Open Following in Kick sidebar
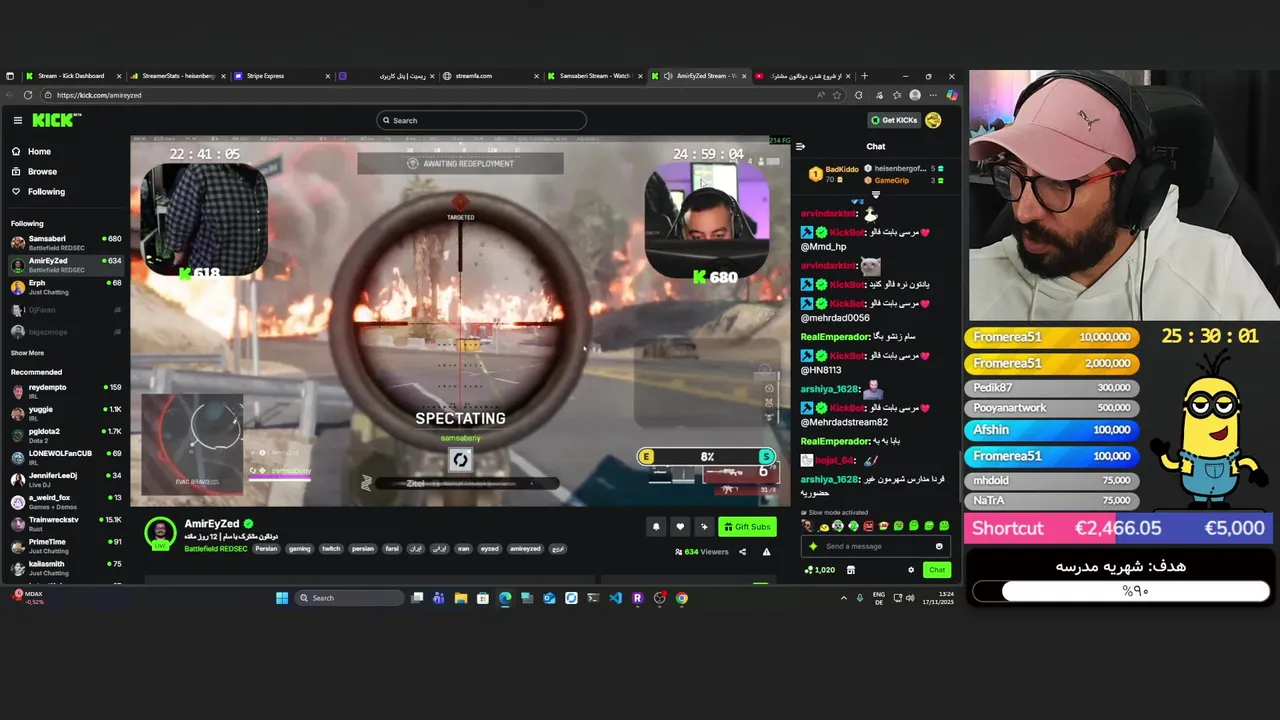The height and width of the screenshot is (720, 1280). click(46, 191)
